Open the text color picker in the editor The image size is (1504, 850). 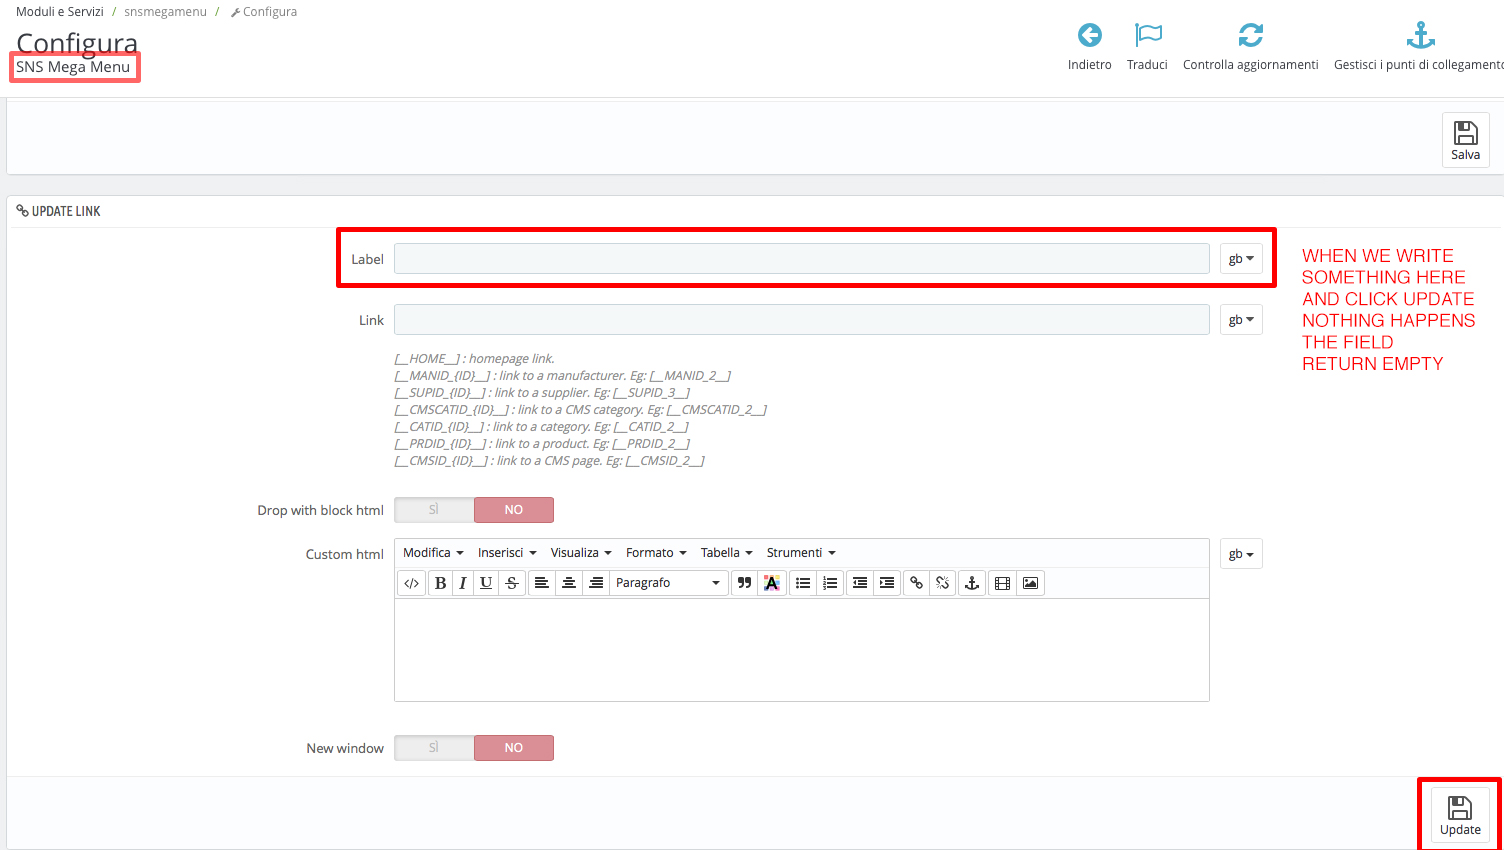[771, 583]
